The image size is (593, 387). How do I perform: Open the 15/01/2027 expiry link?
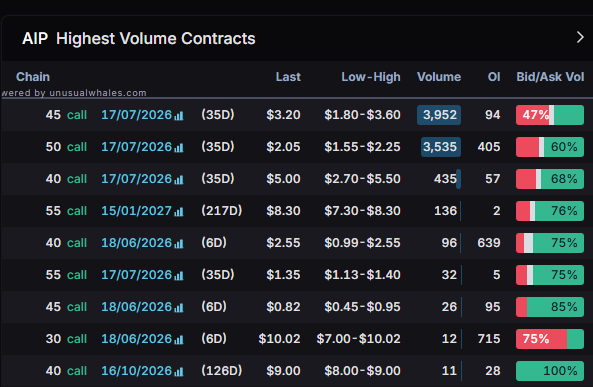point(137,211)
